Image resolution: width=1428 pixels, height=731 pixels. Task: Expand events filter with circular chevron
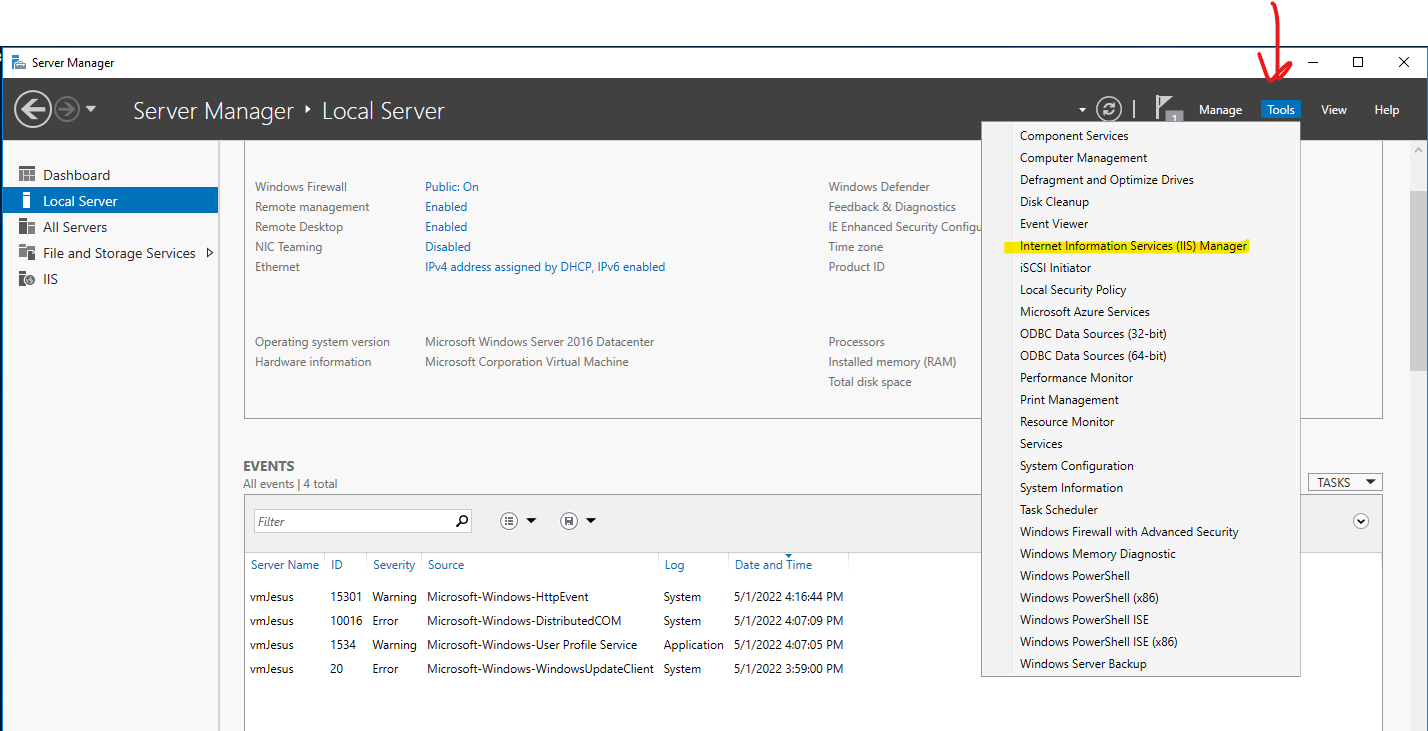point(1360,521)
